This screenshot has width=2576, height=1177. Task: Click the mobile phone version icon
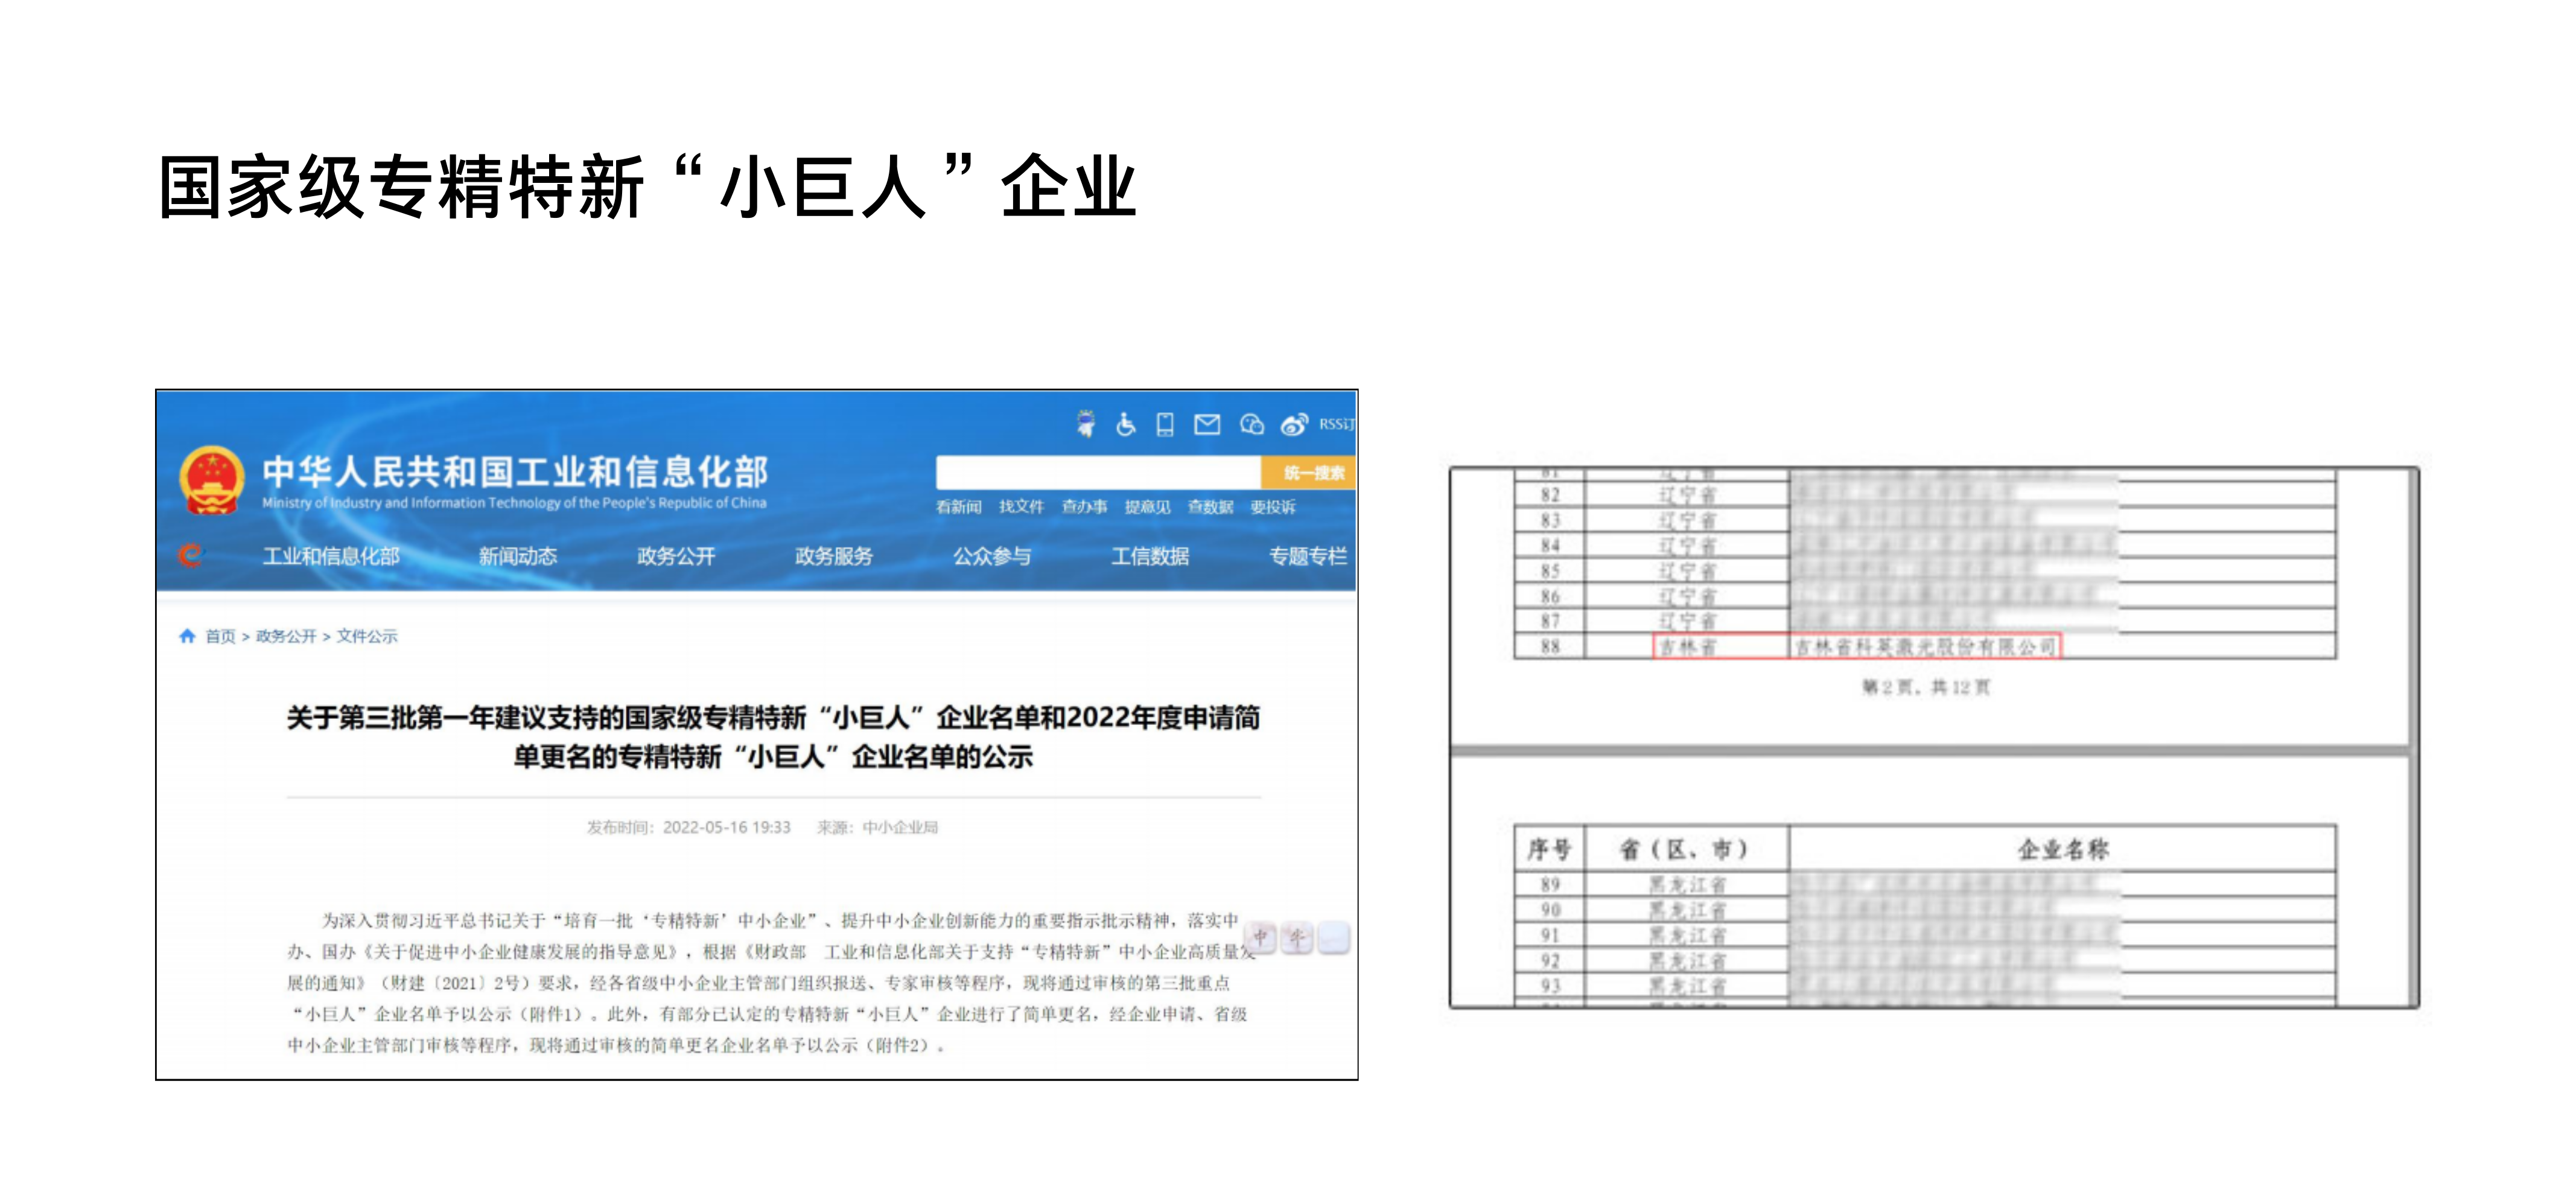click(x=1165, y=424)
